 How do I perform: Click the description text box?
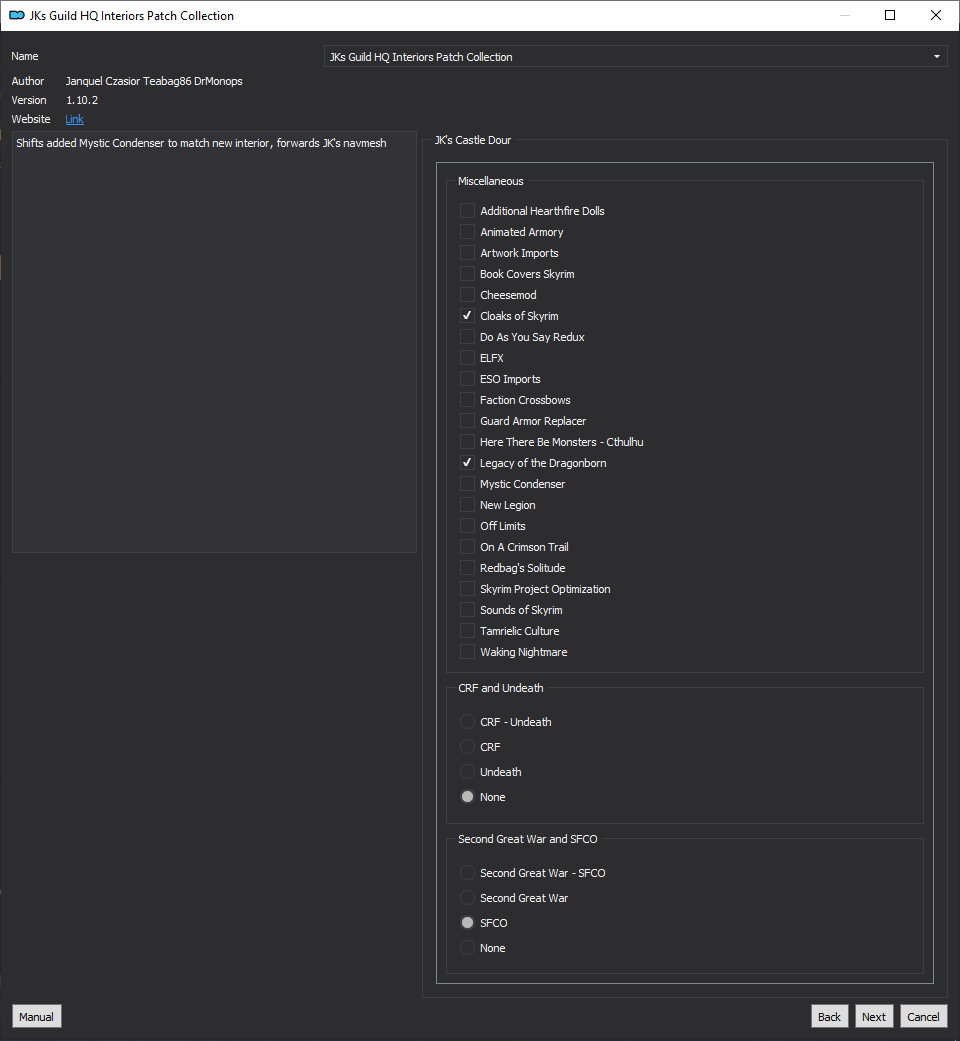point(214,342)
